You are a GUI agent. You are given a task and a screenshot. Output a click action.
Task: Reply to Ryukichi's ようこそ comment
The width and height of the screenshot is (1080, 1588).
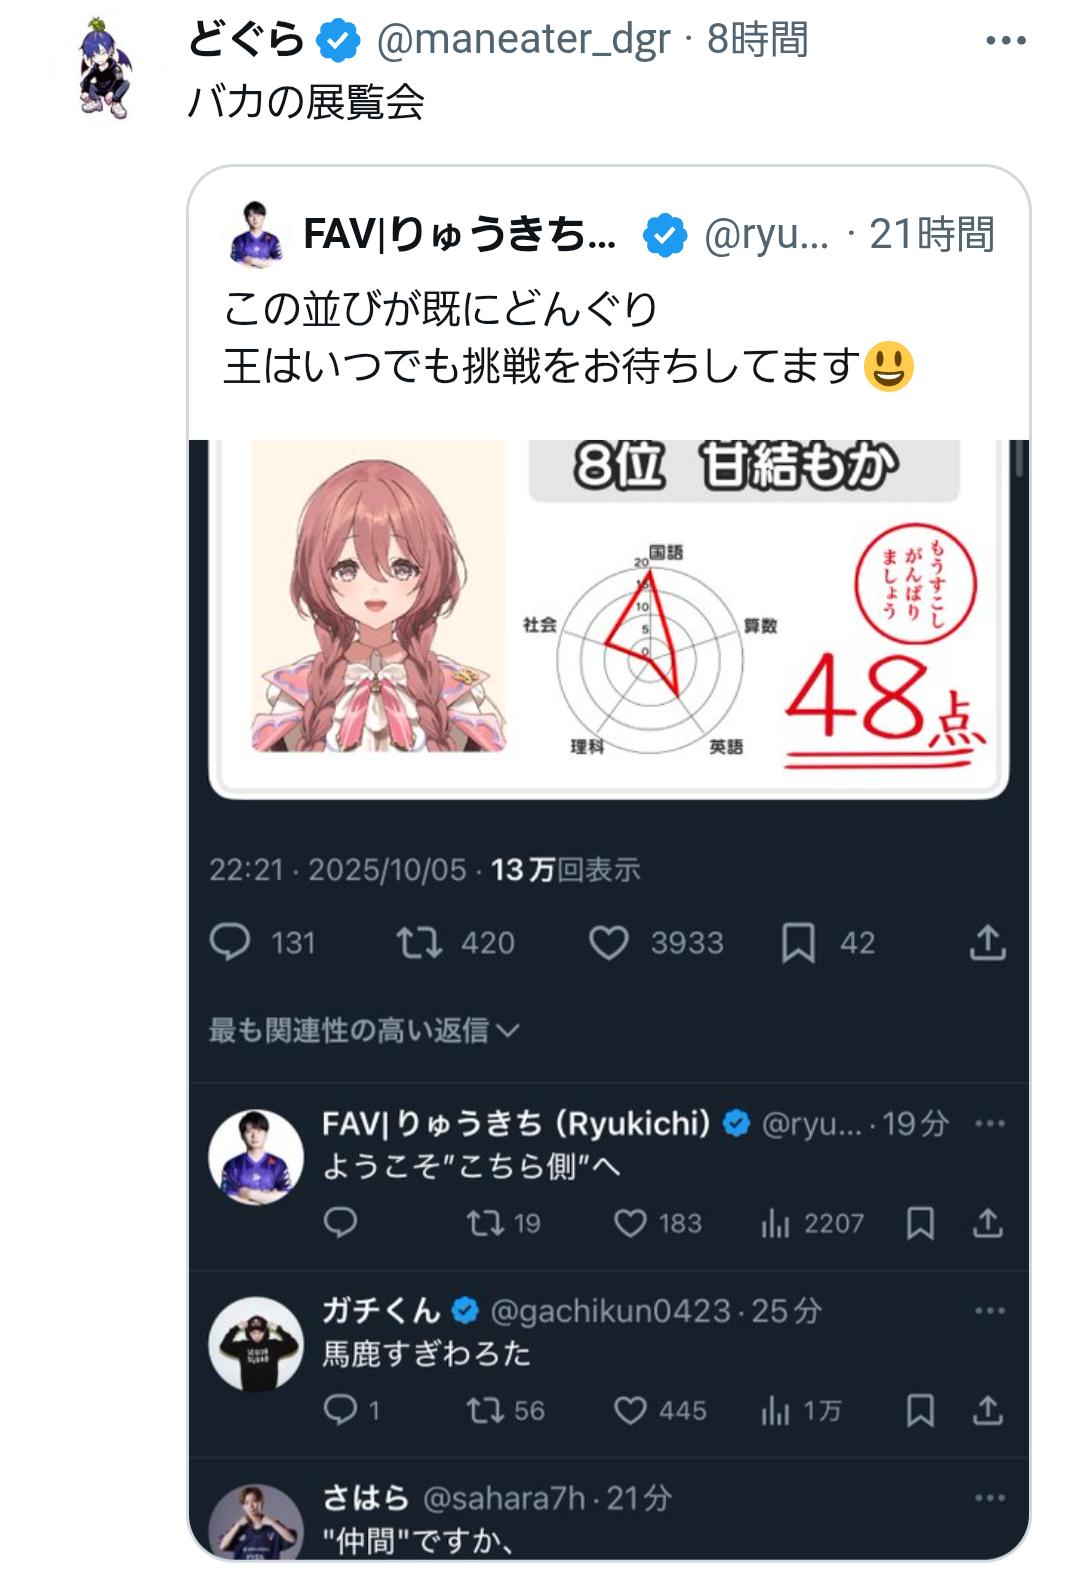[341, 1222]
